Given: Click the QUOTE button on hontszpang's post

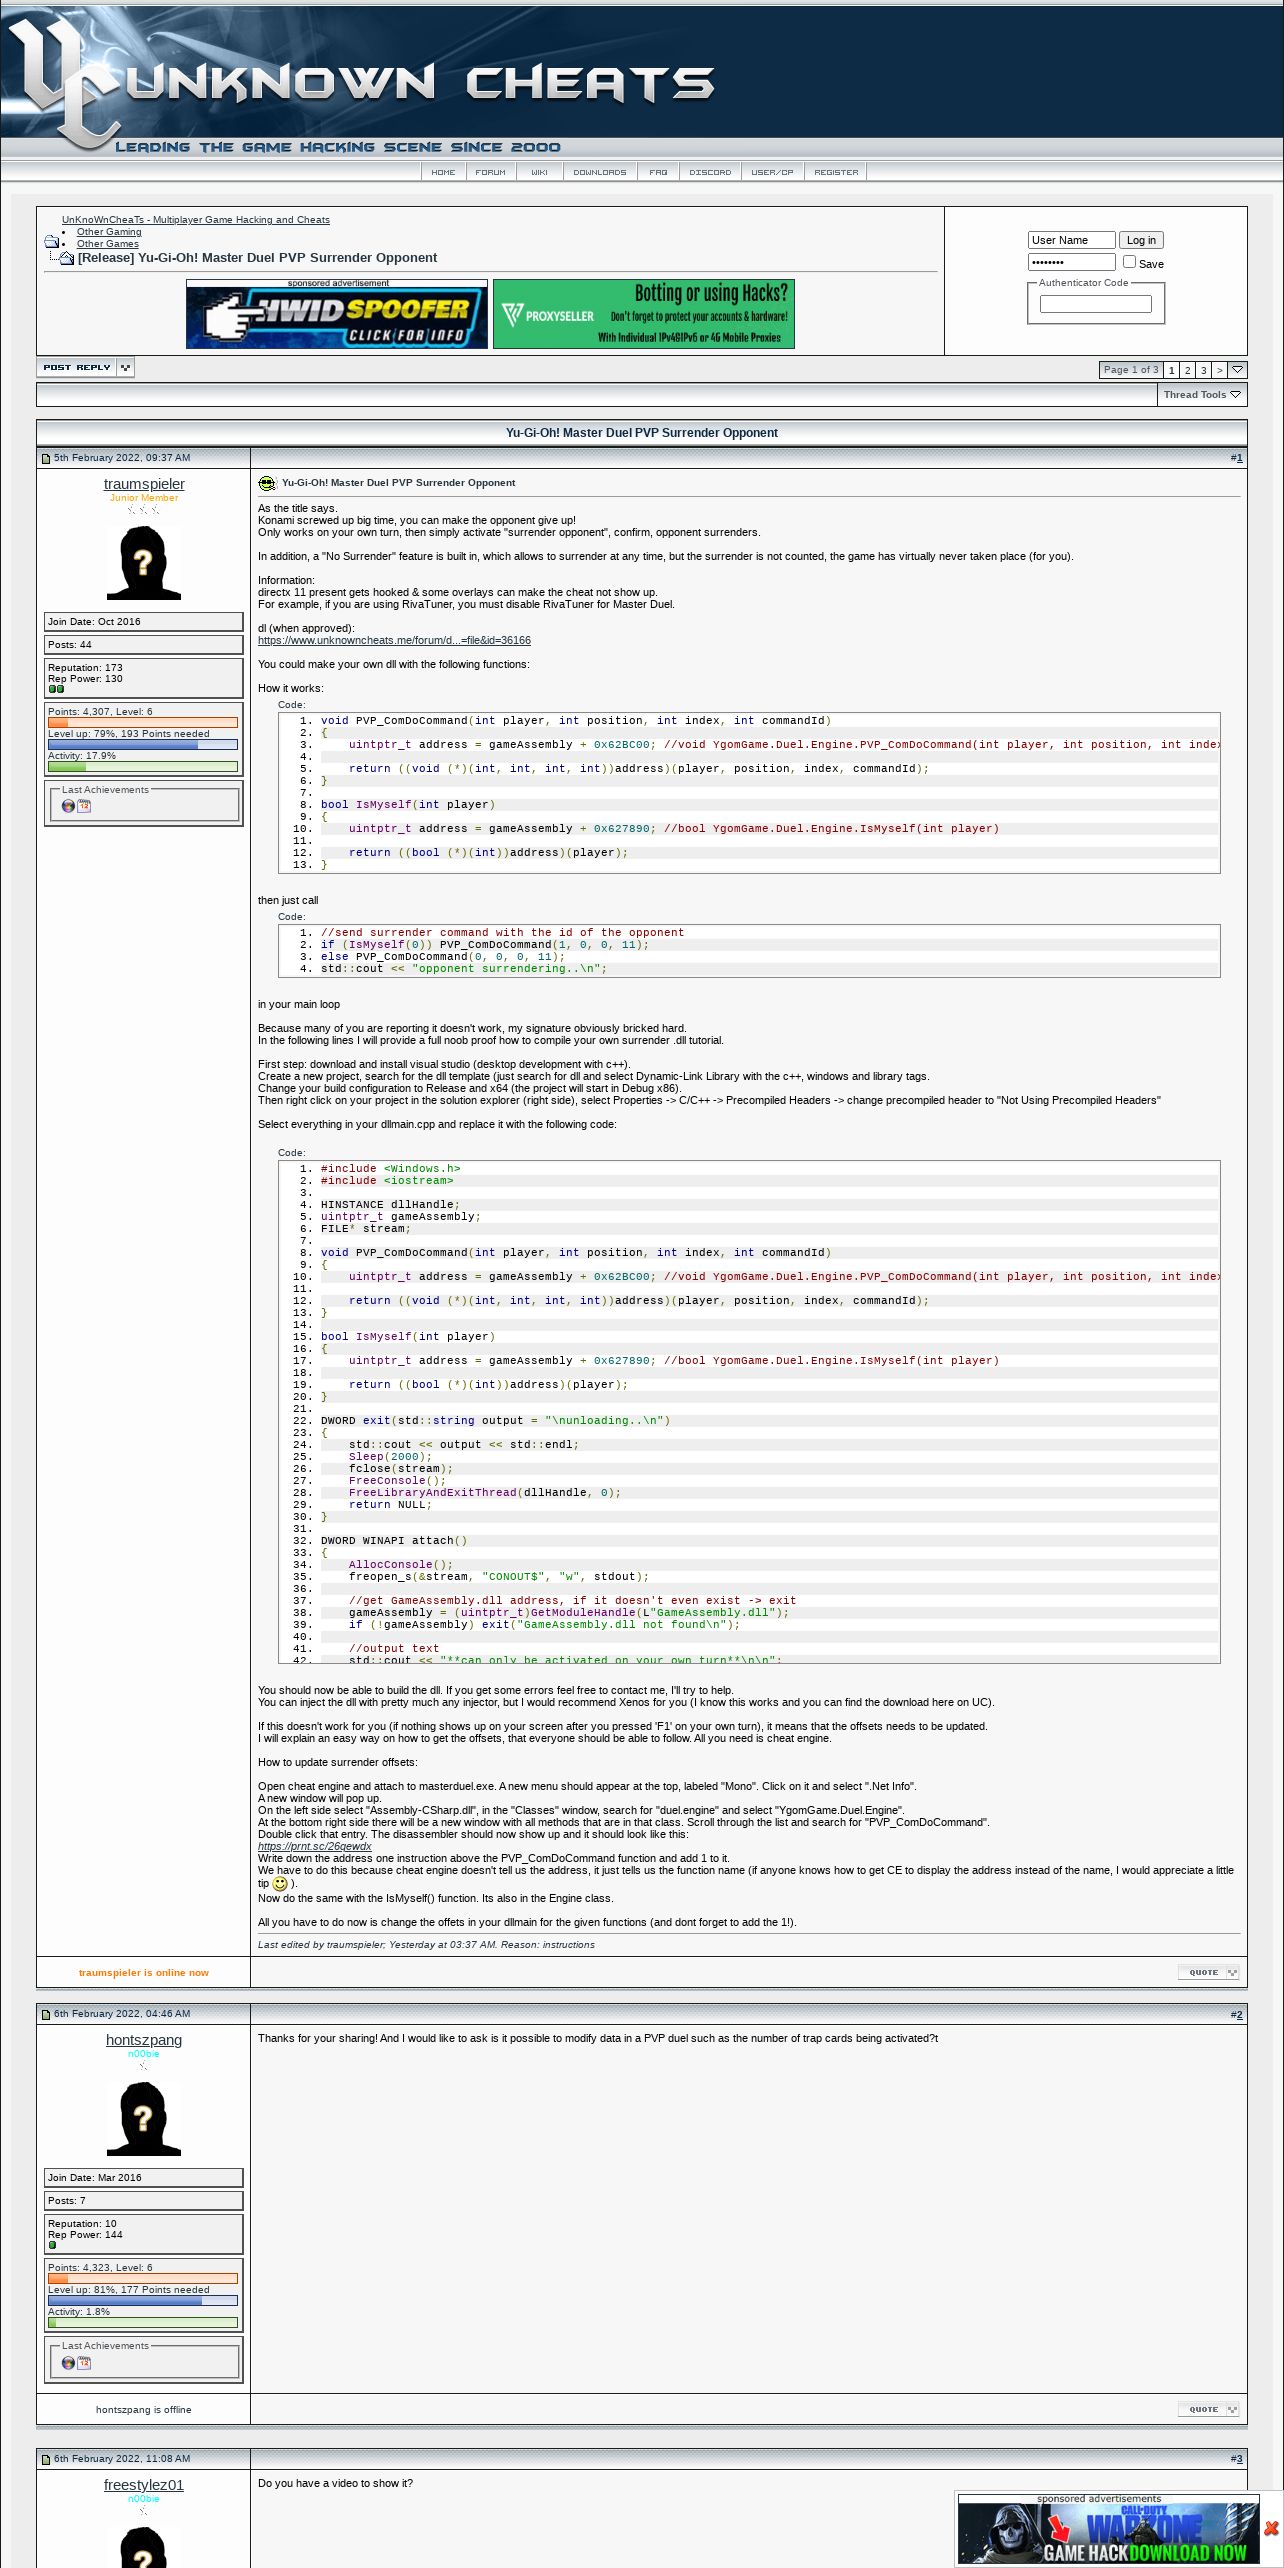Looking at the screenshot, I should [1201, 2410].
